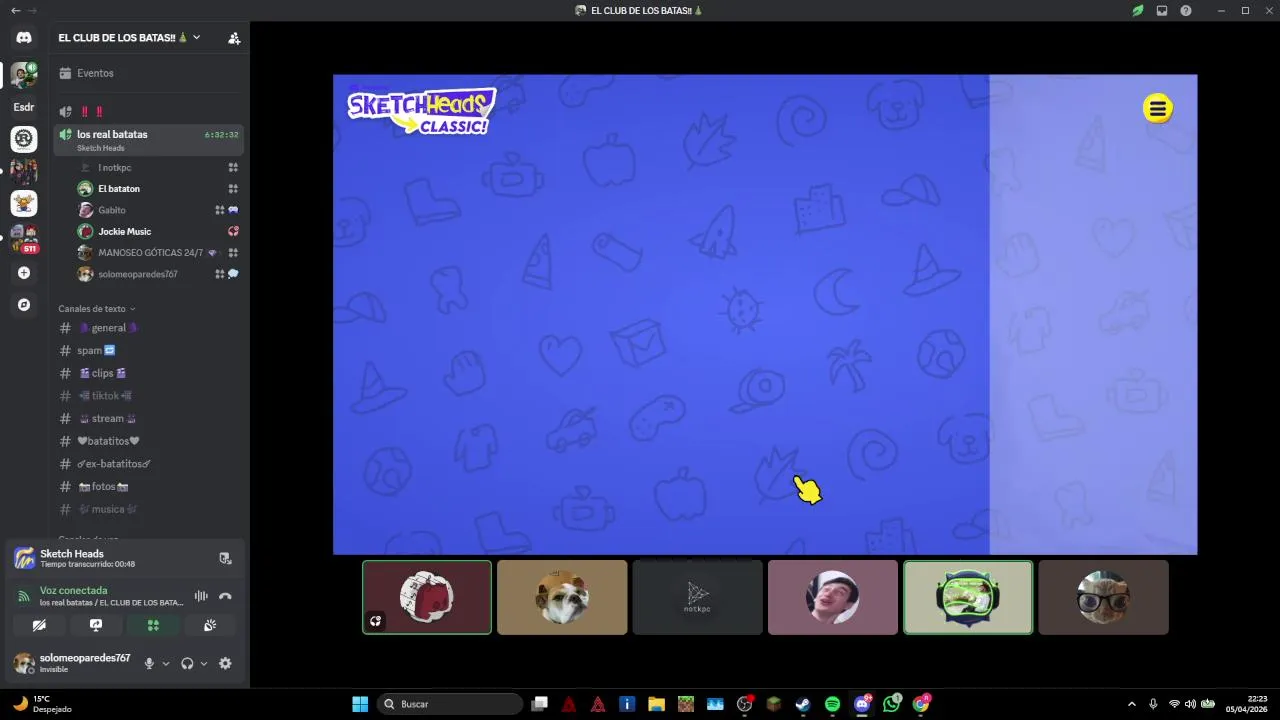Invite people to EL CLUB DE LOS BATAS
Viewport: 1280px width, 720px height.
point(234,38)
